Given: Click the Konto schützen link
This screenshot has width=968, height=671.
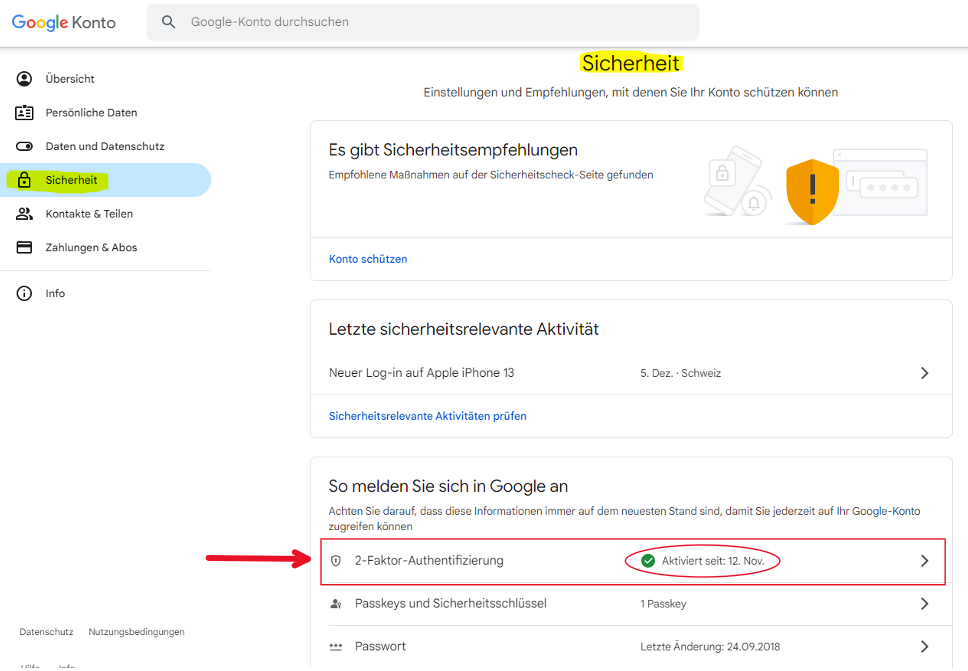Looking at the screenshot, I should (368, 259).
